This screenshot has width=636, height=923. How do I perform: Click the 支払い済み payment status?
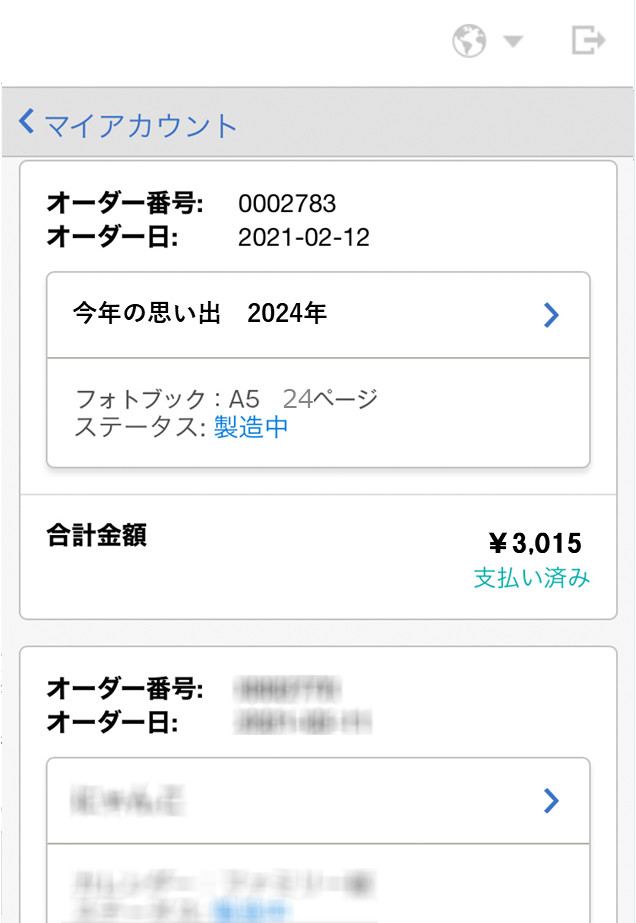(531, 578)
